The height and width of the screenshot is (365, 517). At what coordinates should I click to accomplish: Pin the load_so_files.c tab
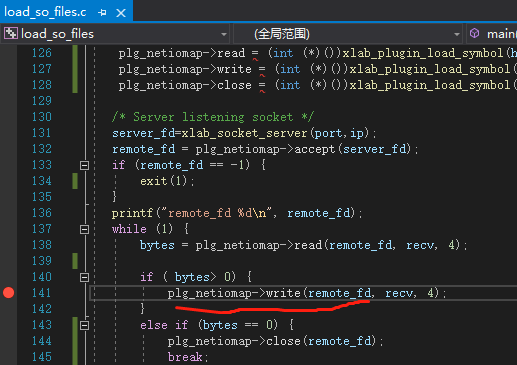pos(102,13)
